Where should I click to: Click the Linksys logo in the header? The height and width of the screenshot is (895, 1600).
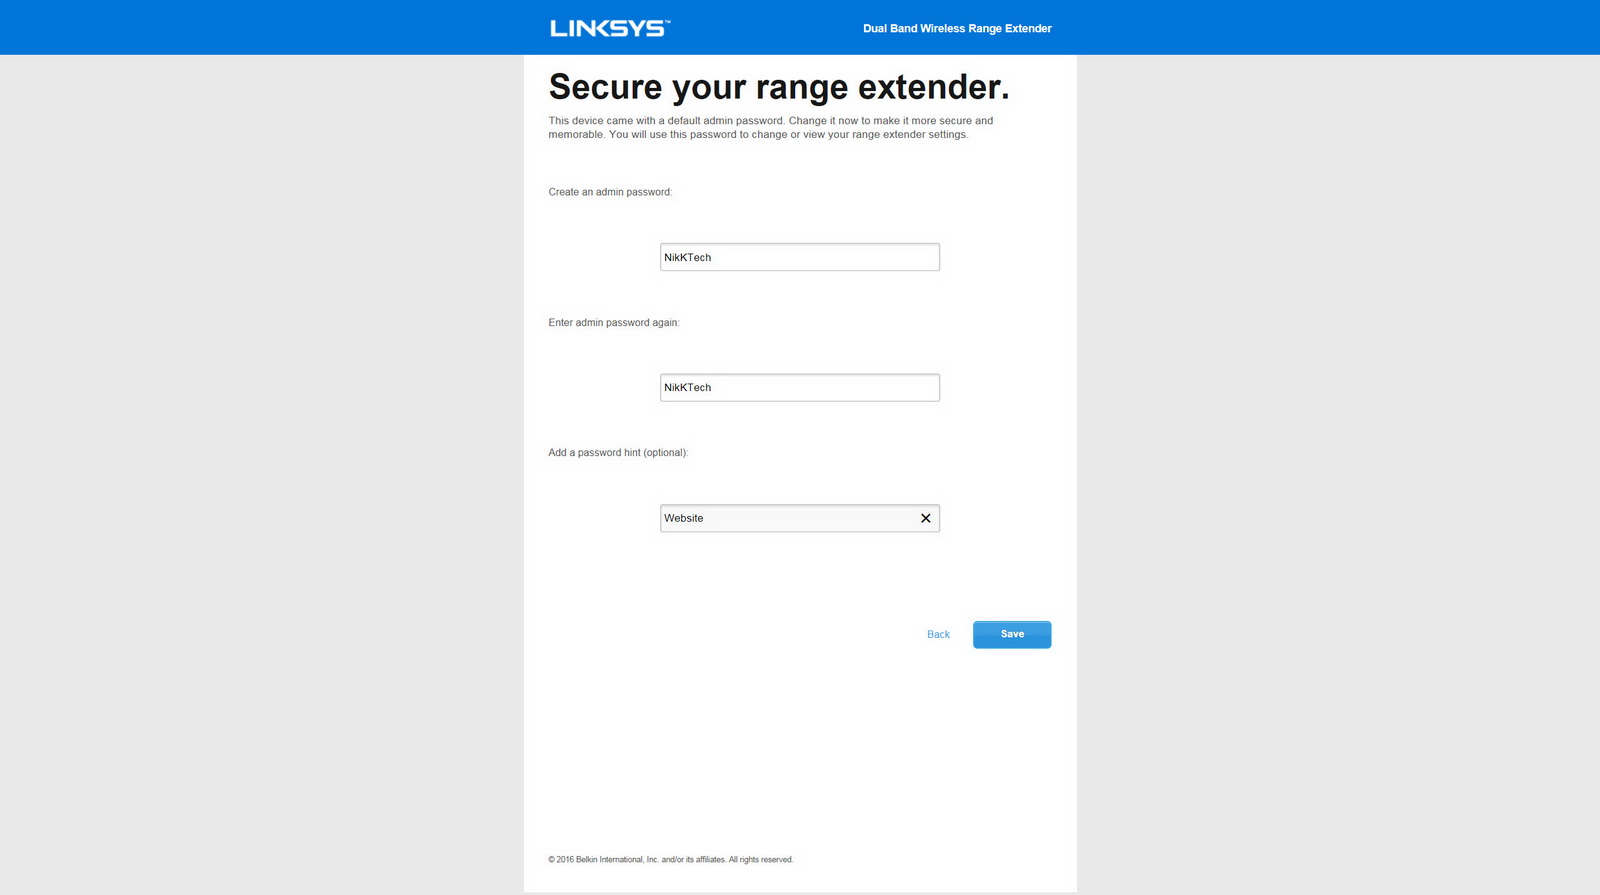(x=610, y=28)
